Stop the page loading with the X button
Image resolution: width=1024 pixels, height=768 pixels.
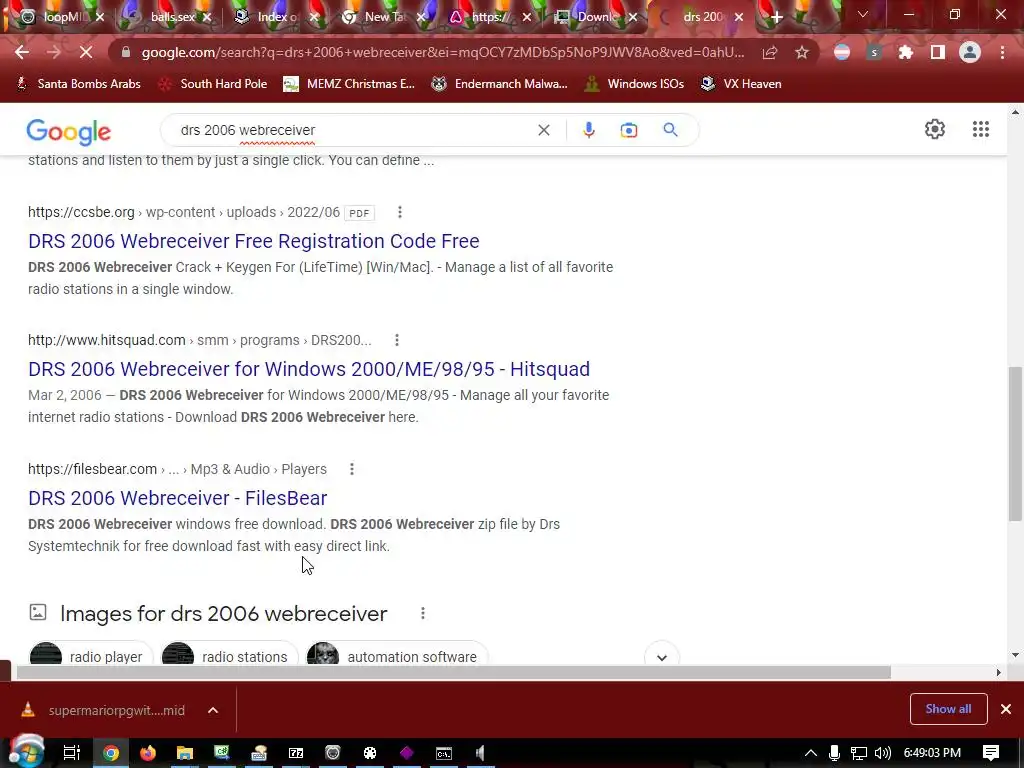coord(86,52)
